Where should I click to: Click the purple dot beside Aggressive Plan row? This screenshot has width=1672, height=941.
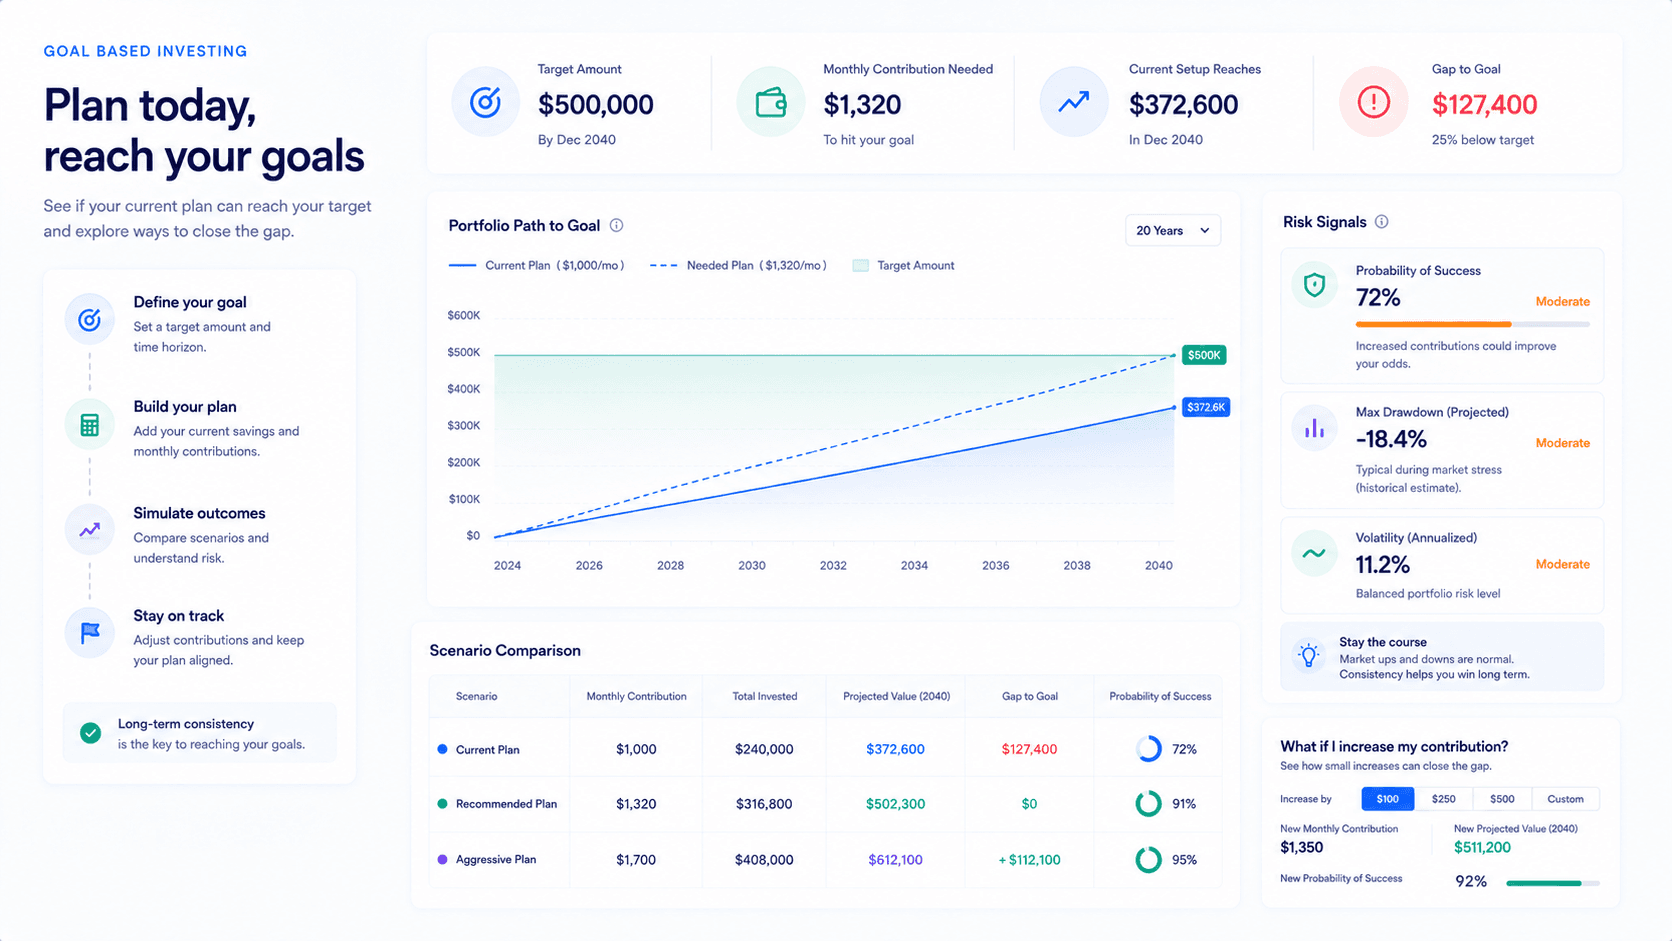pyautogui.click(x=442, y=860)
